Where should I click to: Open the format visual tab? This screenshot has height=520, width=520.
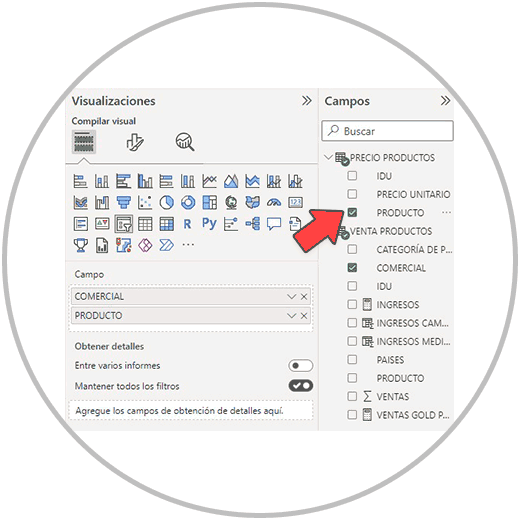click(x=135, y=142)
